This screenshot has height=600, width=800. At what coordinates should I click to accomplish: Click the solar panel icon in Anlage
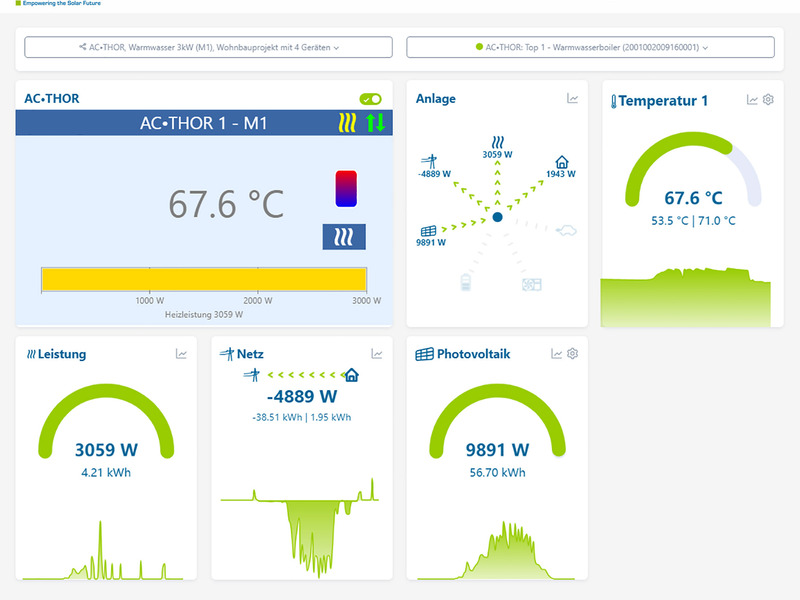pyautogui.click(x=428, y=231)
